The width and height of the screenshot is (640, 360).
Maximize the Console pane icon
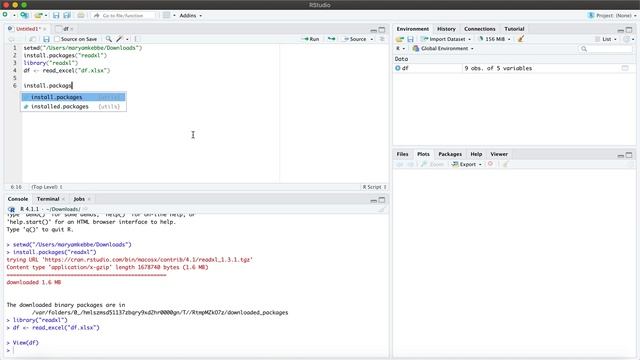[382, 200]
